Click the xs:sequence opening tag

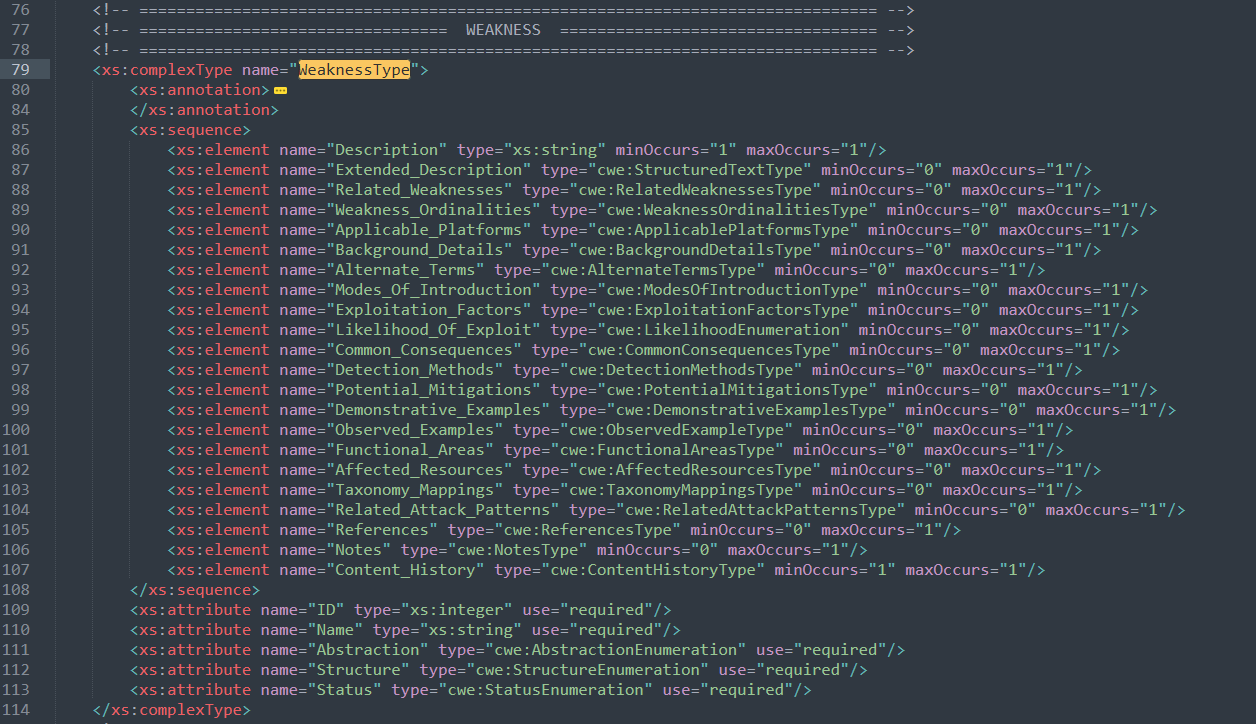190,130
